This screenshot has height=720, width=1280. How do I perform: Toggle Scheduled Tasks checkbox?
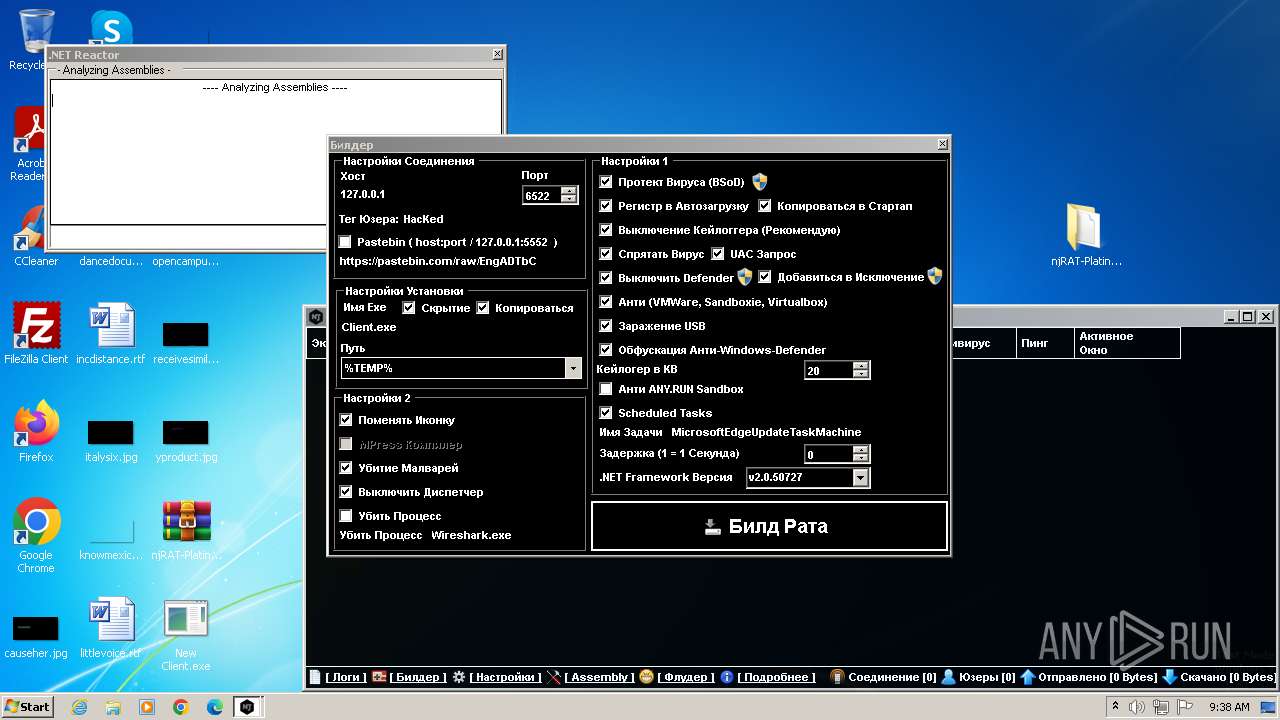605,413
